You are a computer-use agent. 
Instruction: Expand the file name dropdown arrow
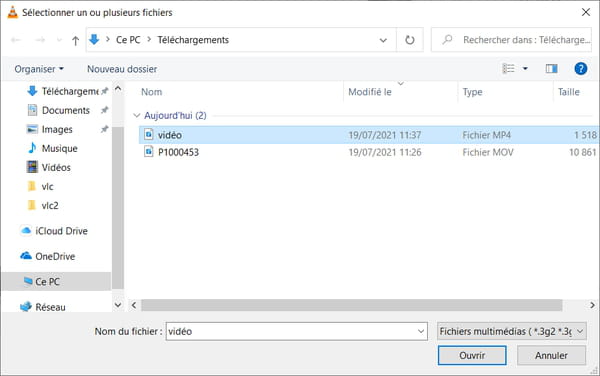click(x=421, y=331)
